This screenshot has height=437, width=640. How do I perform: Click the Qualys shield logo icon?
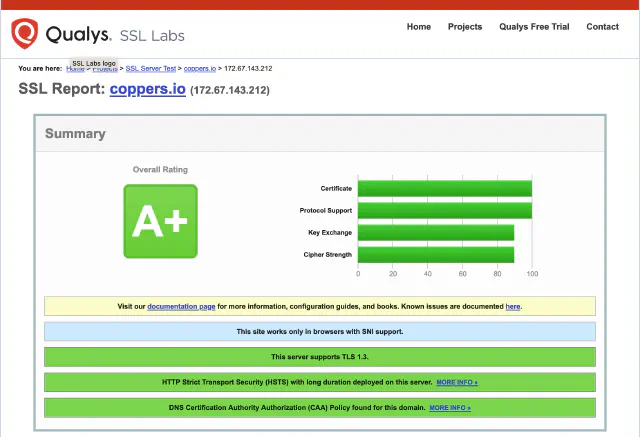24,33
